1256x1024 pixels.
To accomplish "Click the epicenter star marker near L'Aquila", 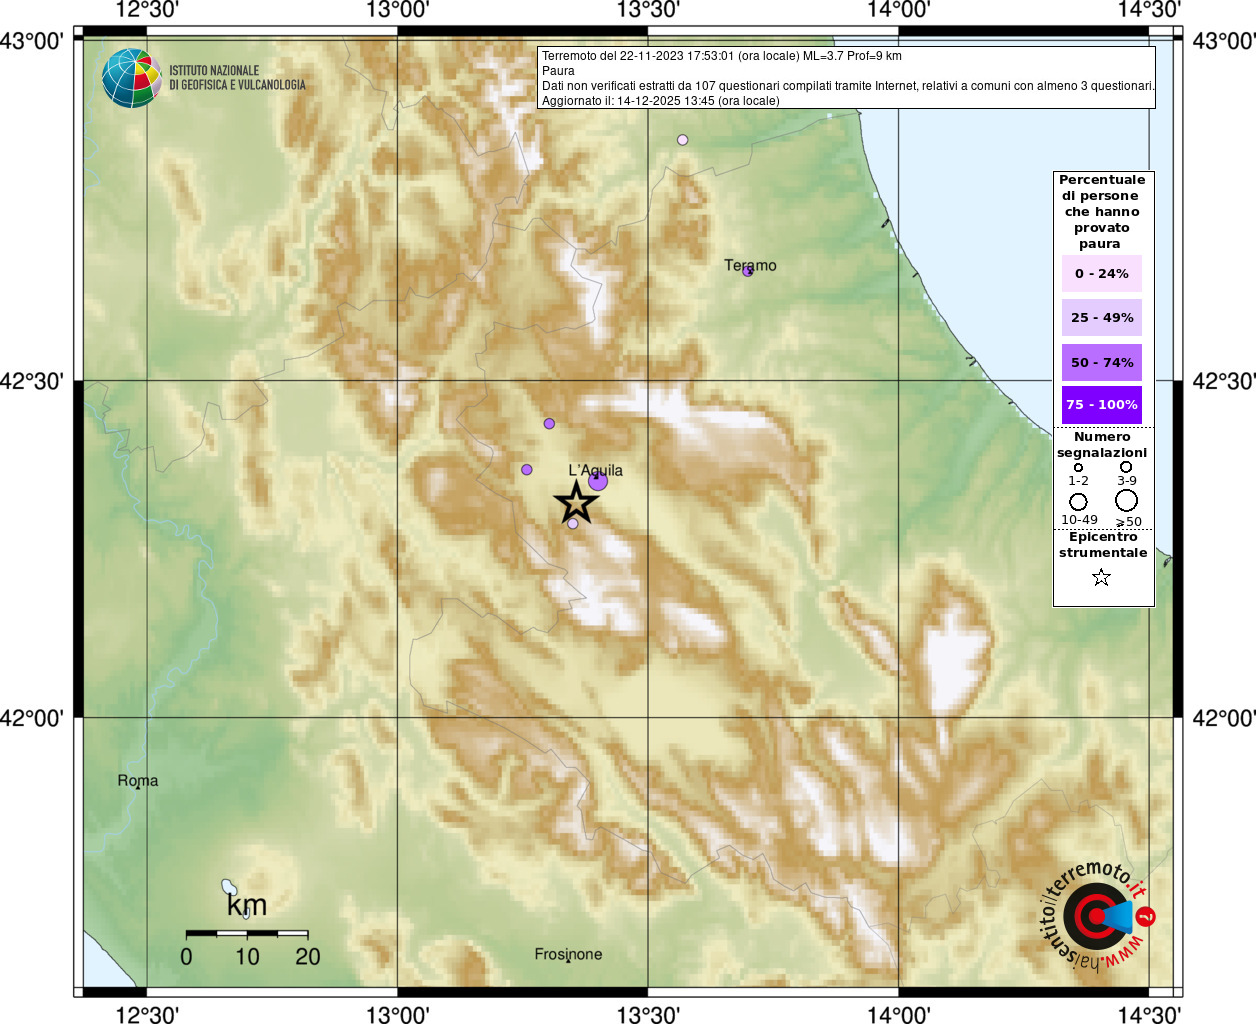I will pos(577,503).
